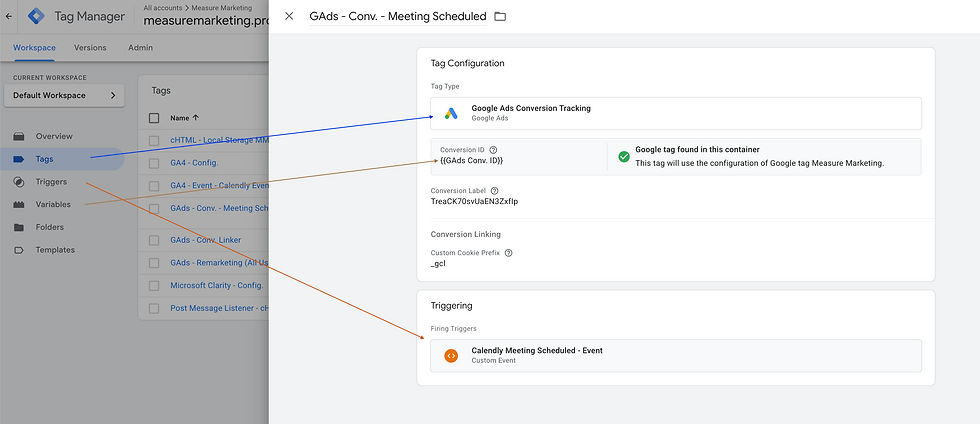Click the _gcl cookie prefix value
980x424 pixels.
pyautogui.click(x=438, y=263)
